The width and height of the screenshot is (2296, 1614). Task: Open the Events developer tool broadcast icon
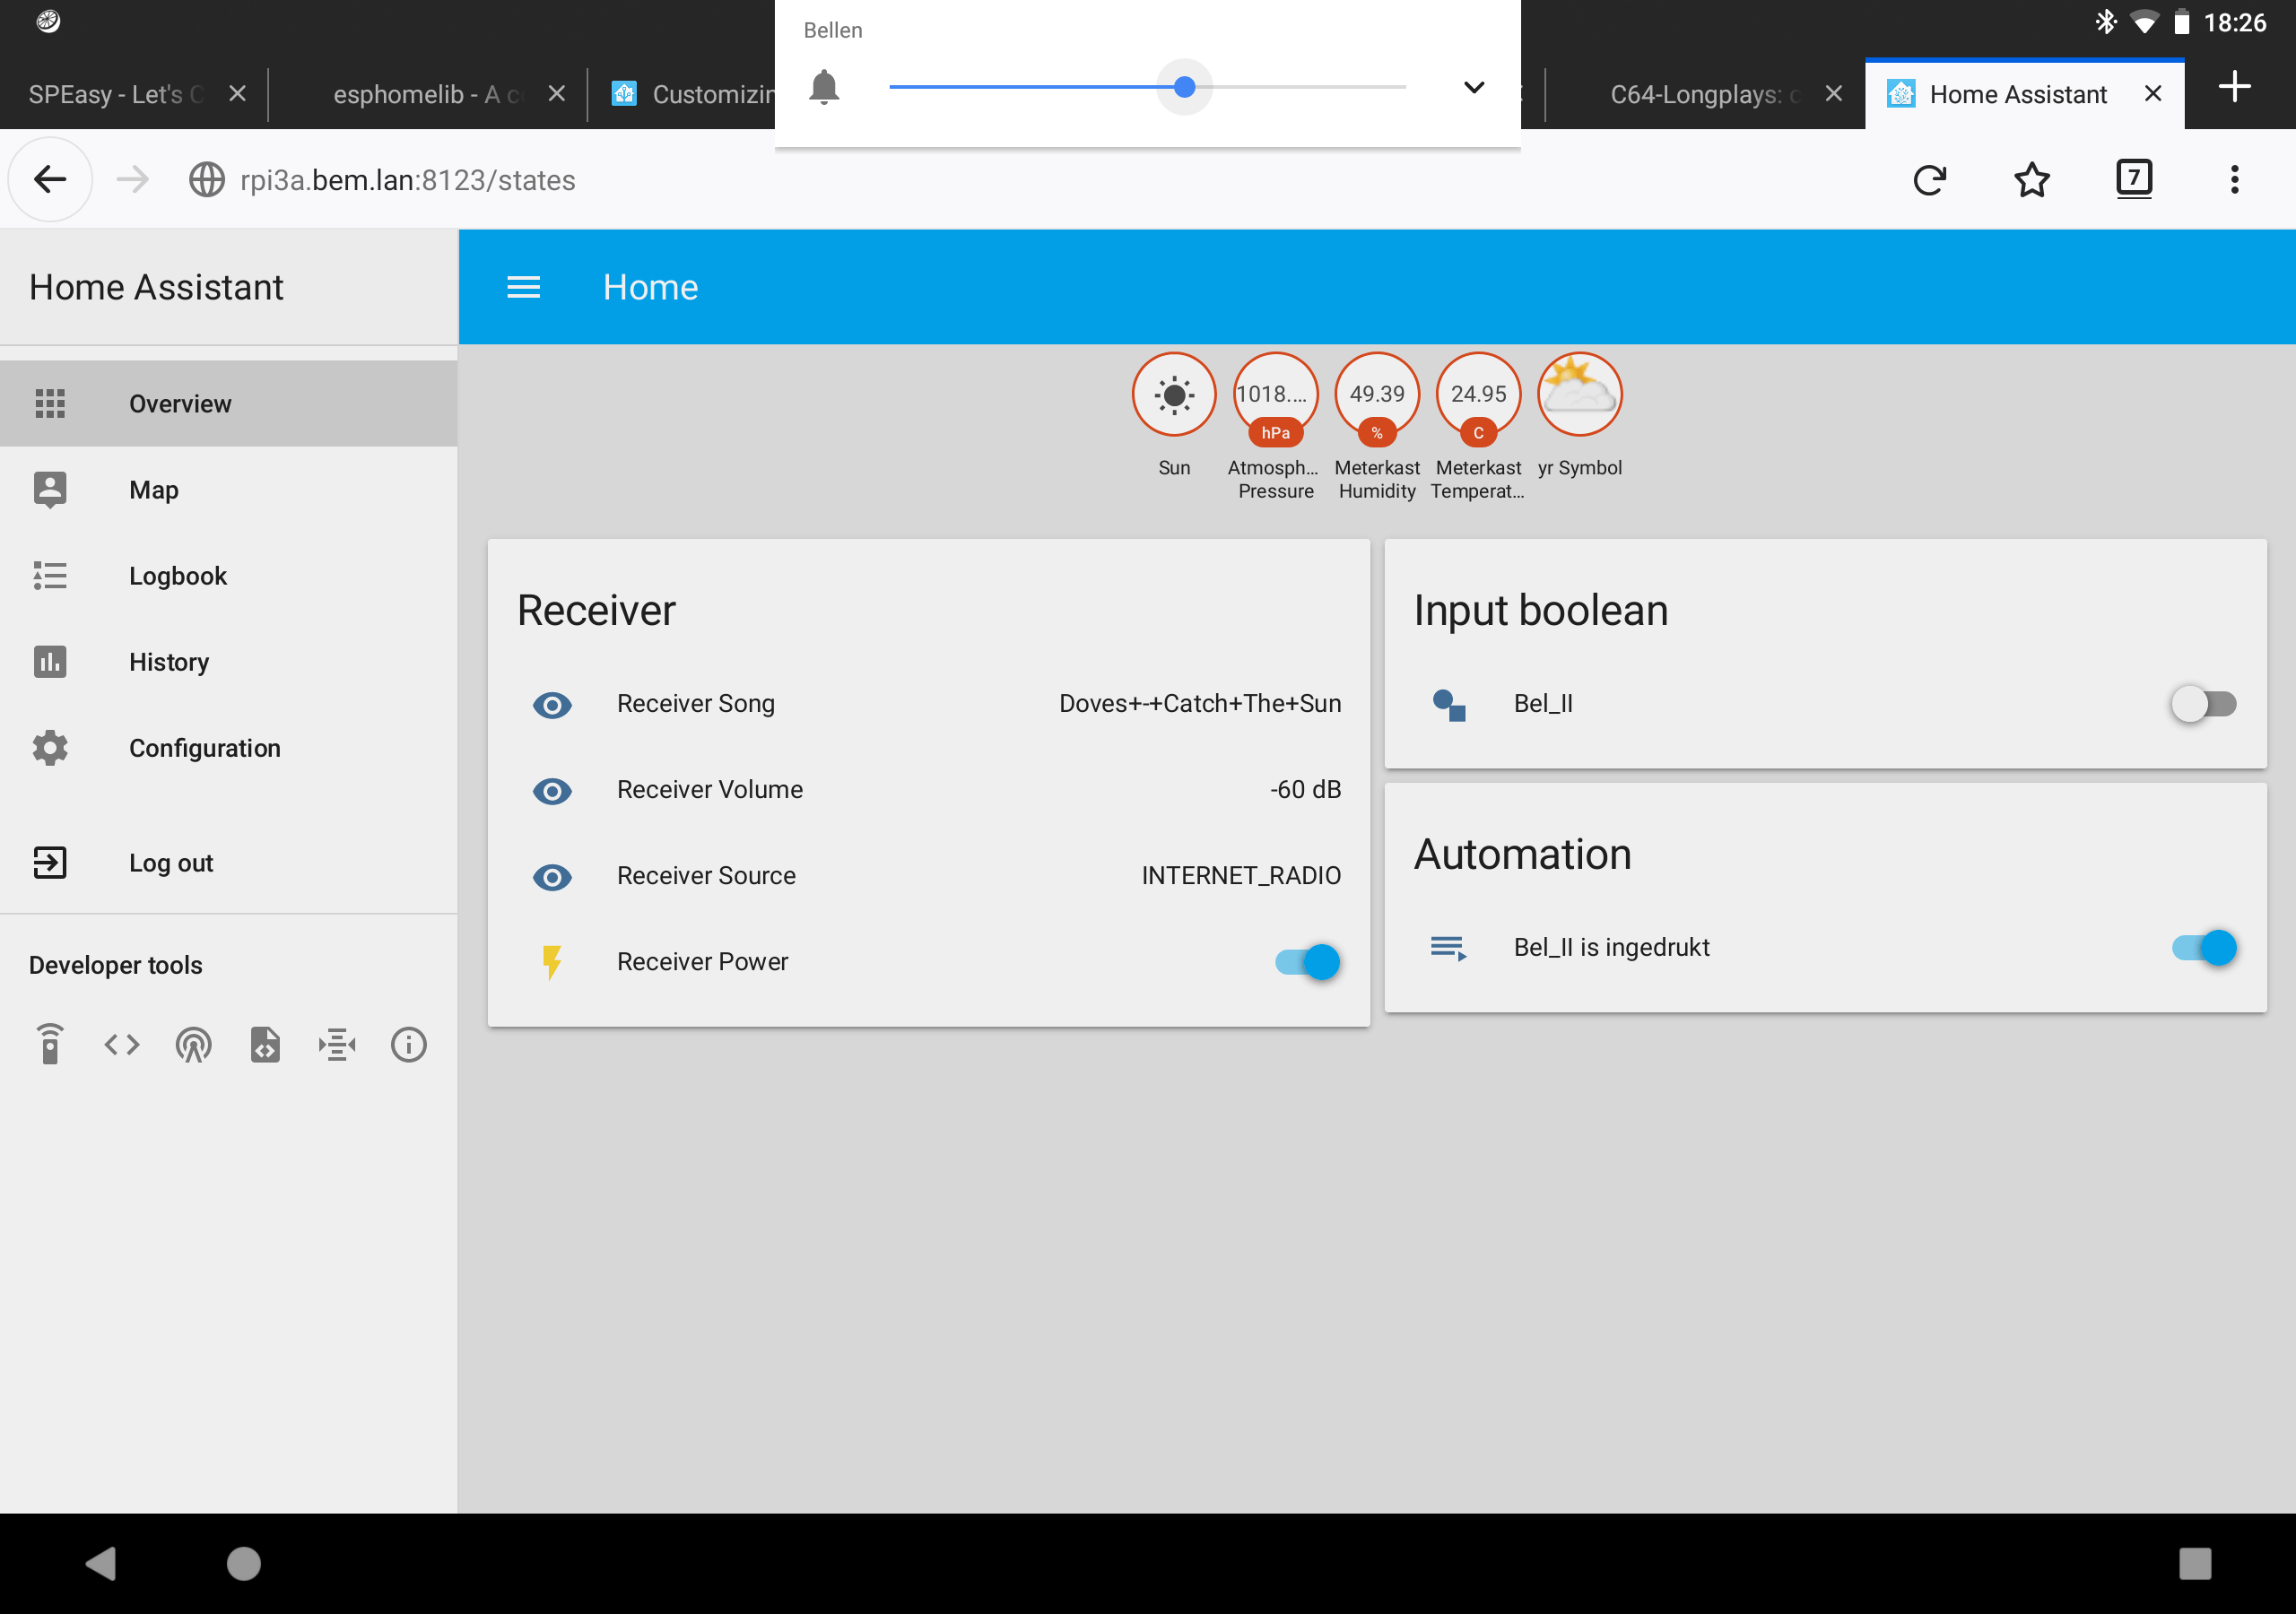click(x=194, y=1045)
